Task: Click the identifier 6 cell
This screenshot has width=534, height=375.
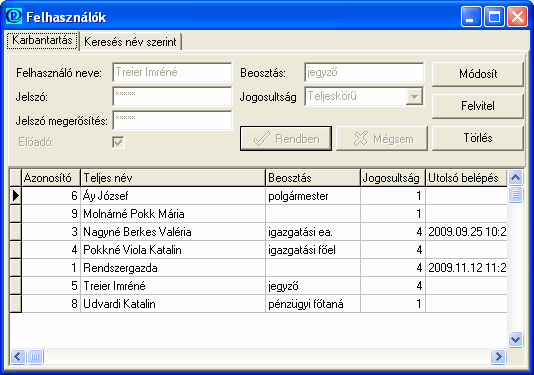Action: (x=51, y=196)
